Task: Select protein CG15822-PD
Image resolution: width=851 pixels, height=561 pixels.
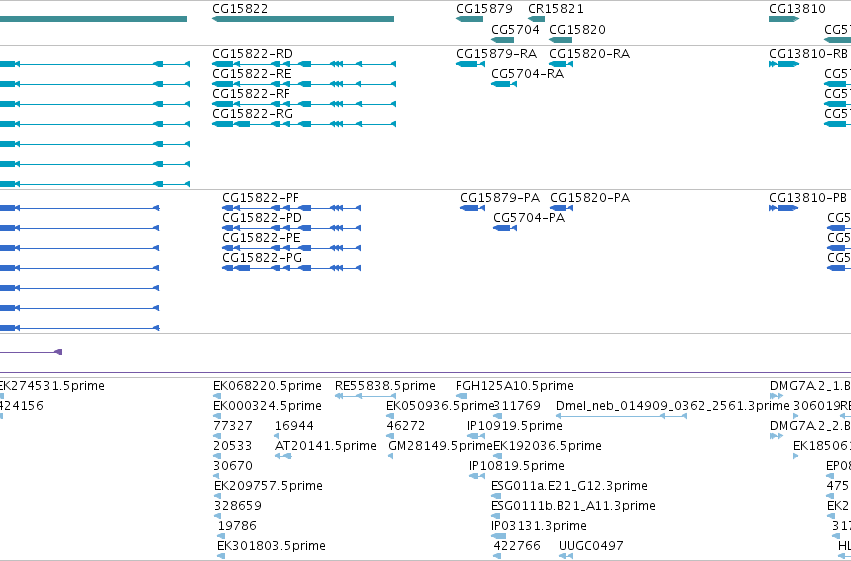Action: point(291,228)
